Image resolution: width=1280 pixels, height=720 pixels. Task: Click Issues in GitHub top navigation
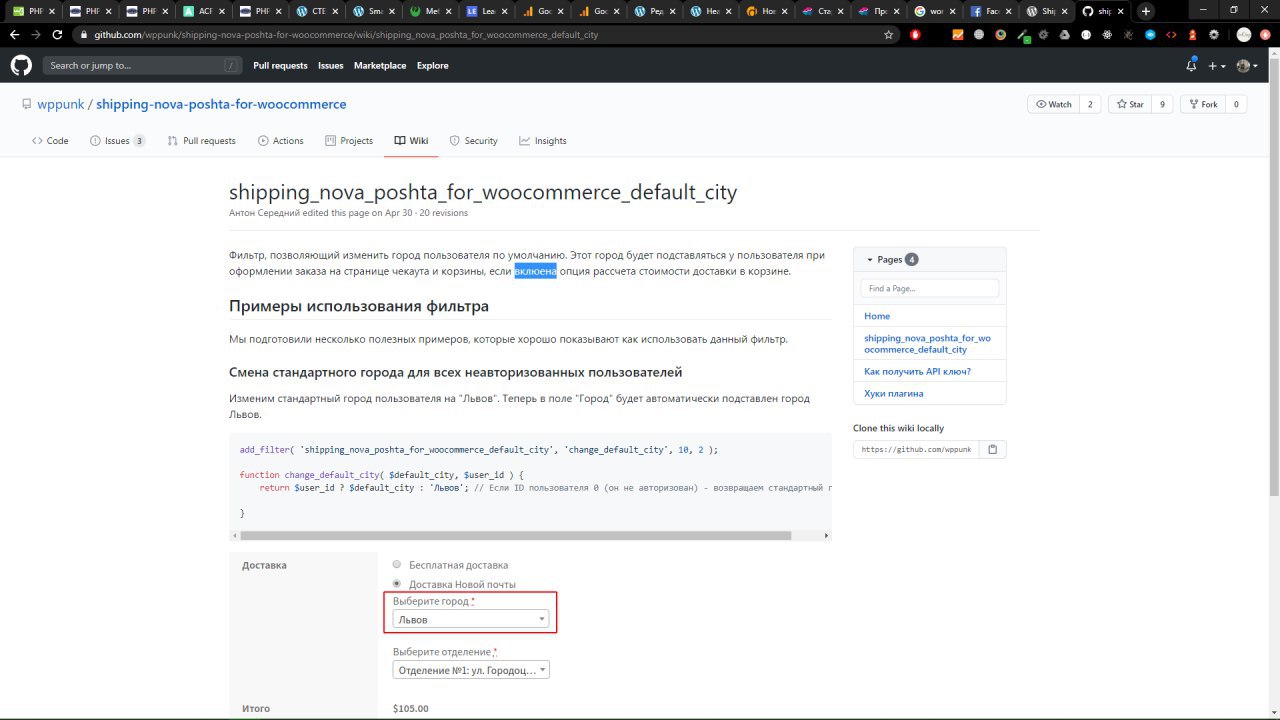click(330, 65)
